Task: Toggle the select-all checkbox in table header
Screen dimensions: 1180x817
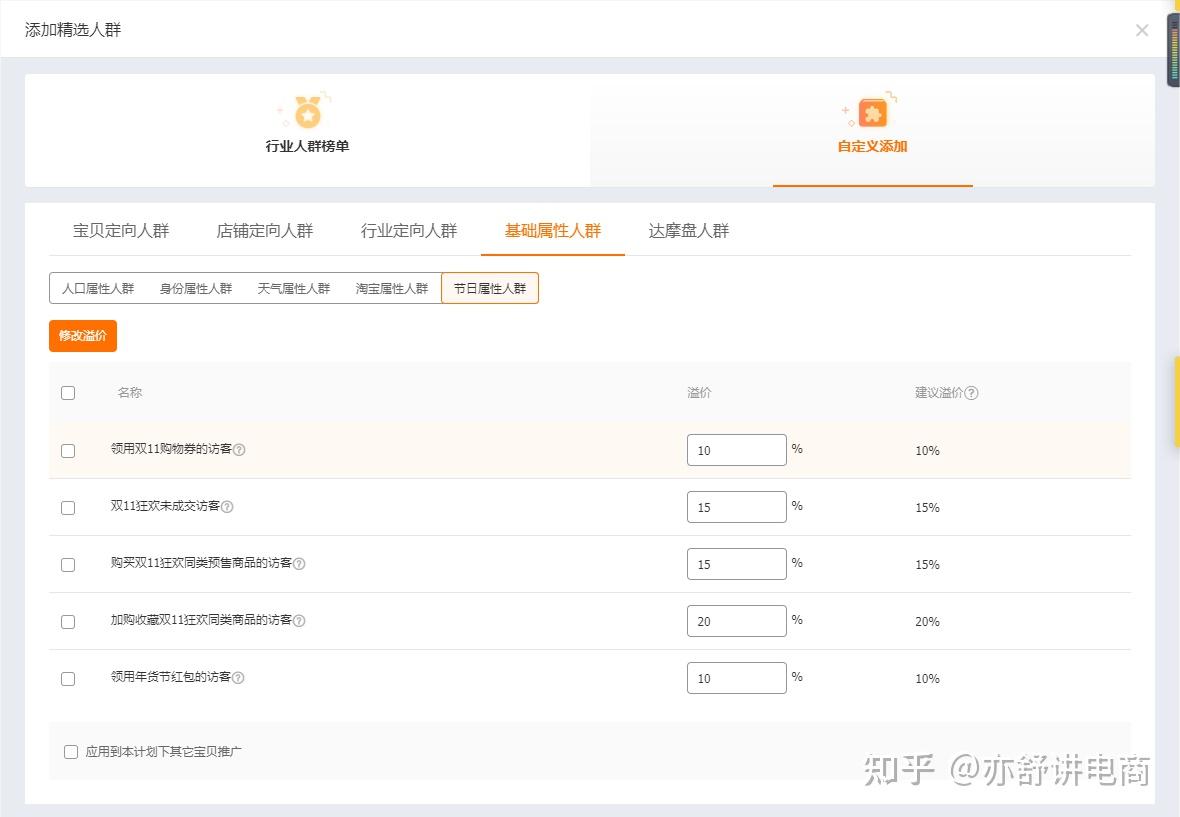Action: (68, 393)
